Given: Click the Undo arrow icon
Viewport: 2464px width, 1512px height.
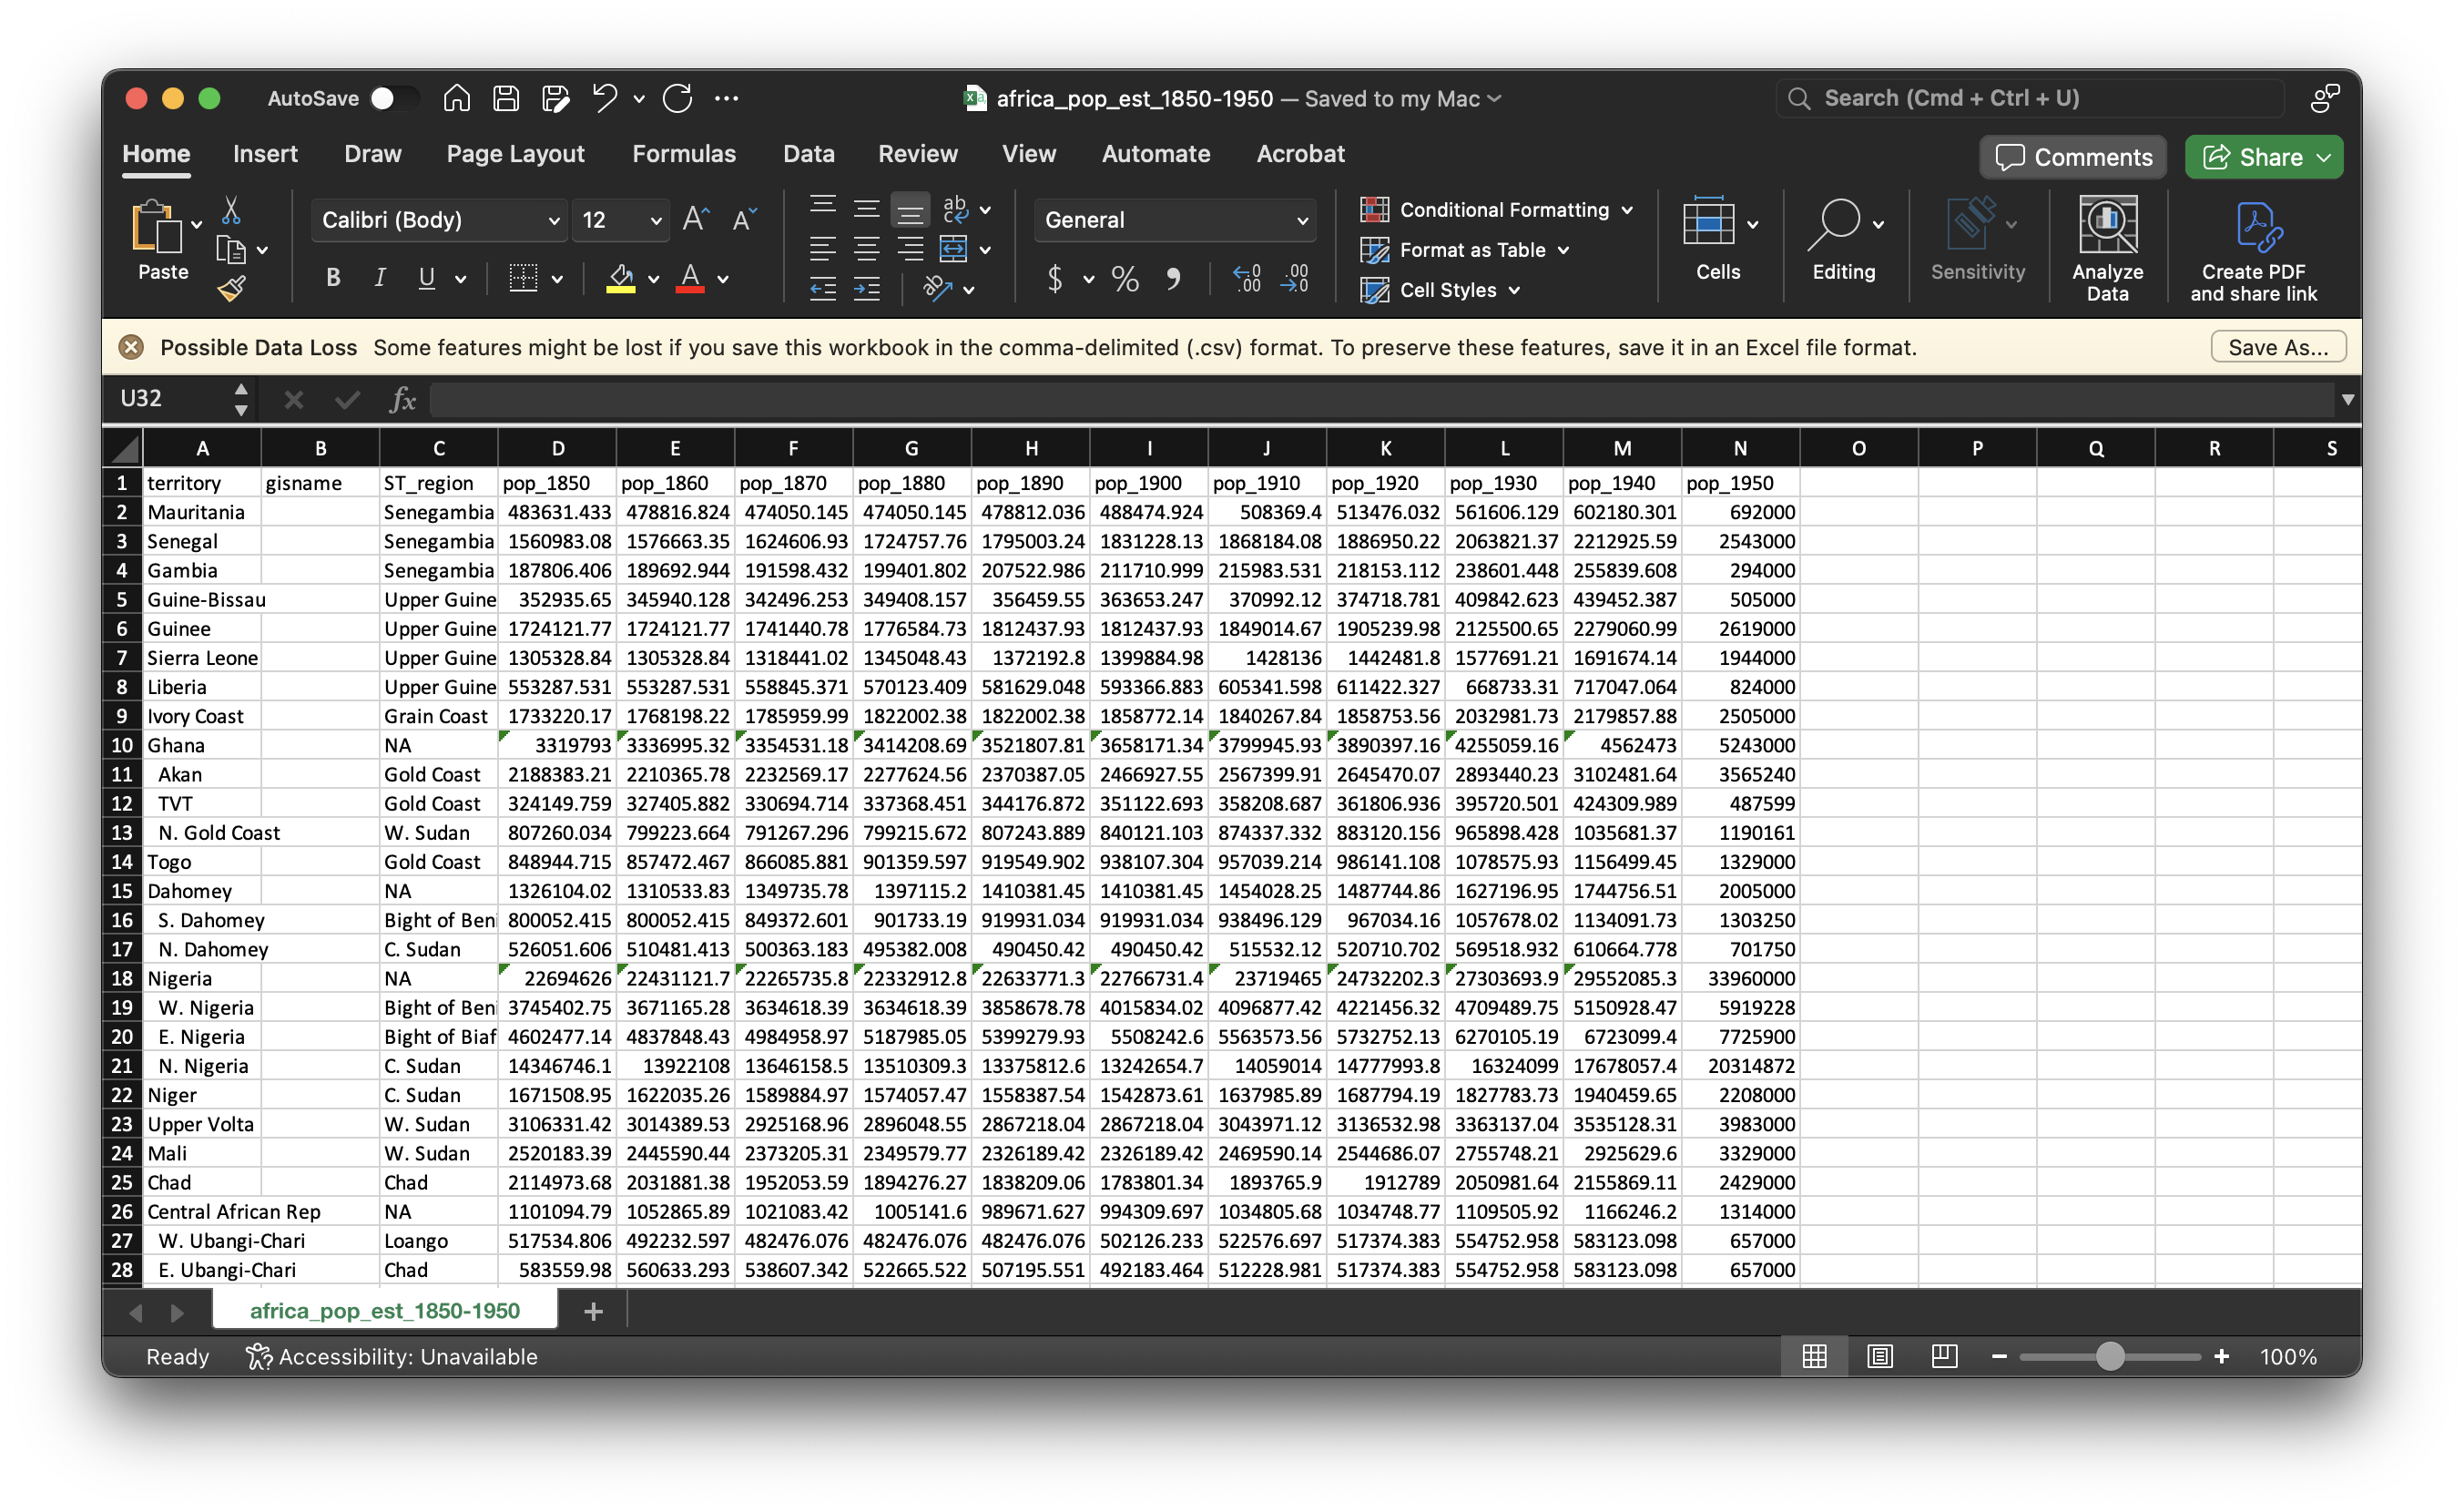Looking at the screenshot, I should click(604, 98).
